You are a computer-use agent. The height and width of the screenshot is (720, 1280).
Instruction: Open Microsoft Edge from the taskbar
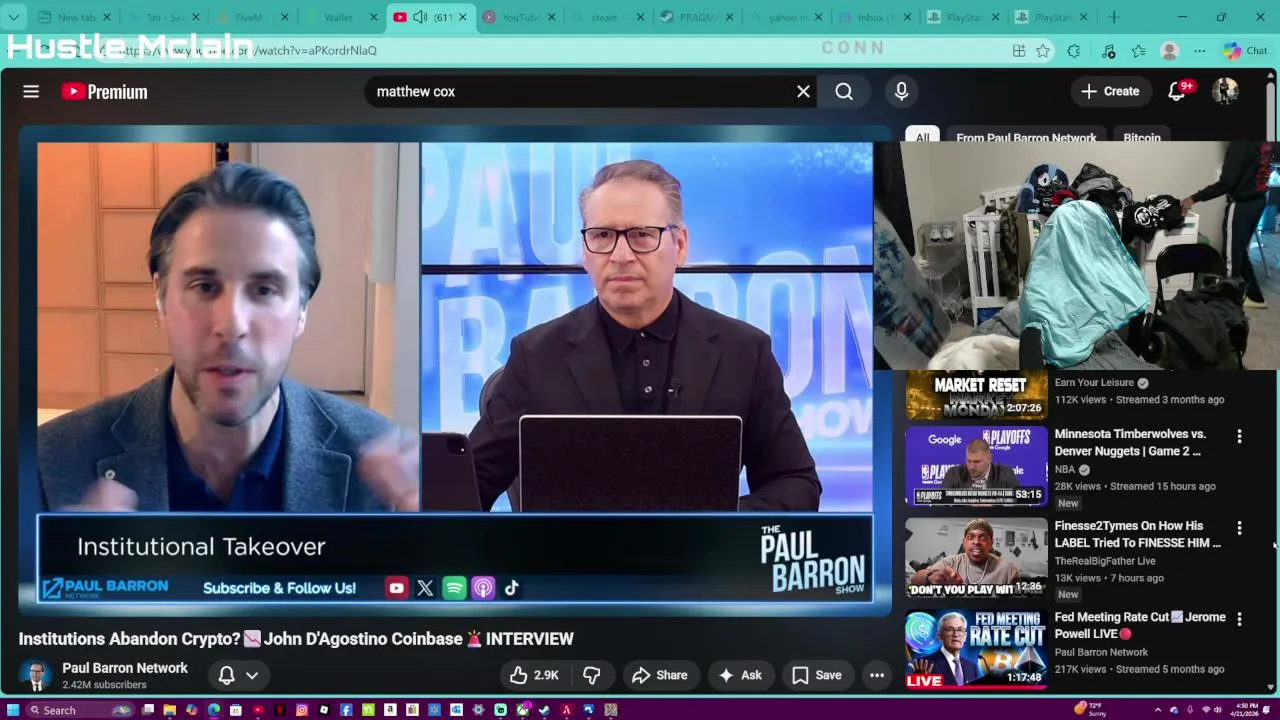(x=214, y=710)
